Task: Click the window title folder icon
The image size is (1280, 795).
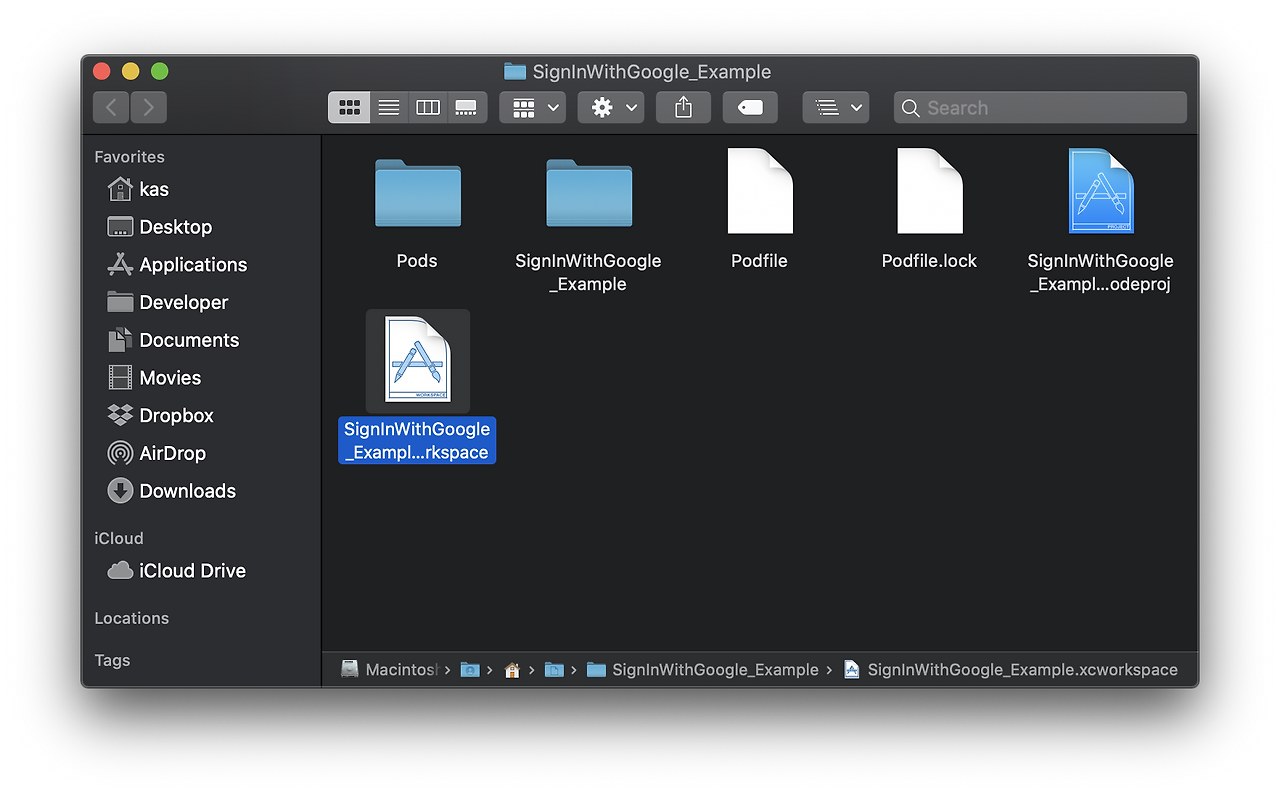Action: coord(515,71)
